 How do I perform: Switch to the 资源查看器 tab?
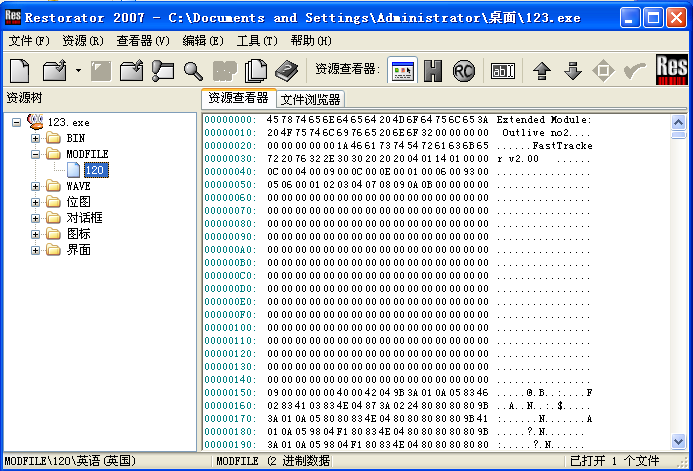click(x=239, y=98)
